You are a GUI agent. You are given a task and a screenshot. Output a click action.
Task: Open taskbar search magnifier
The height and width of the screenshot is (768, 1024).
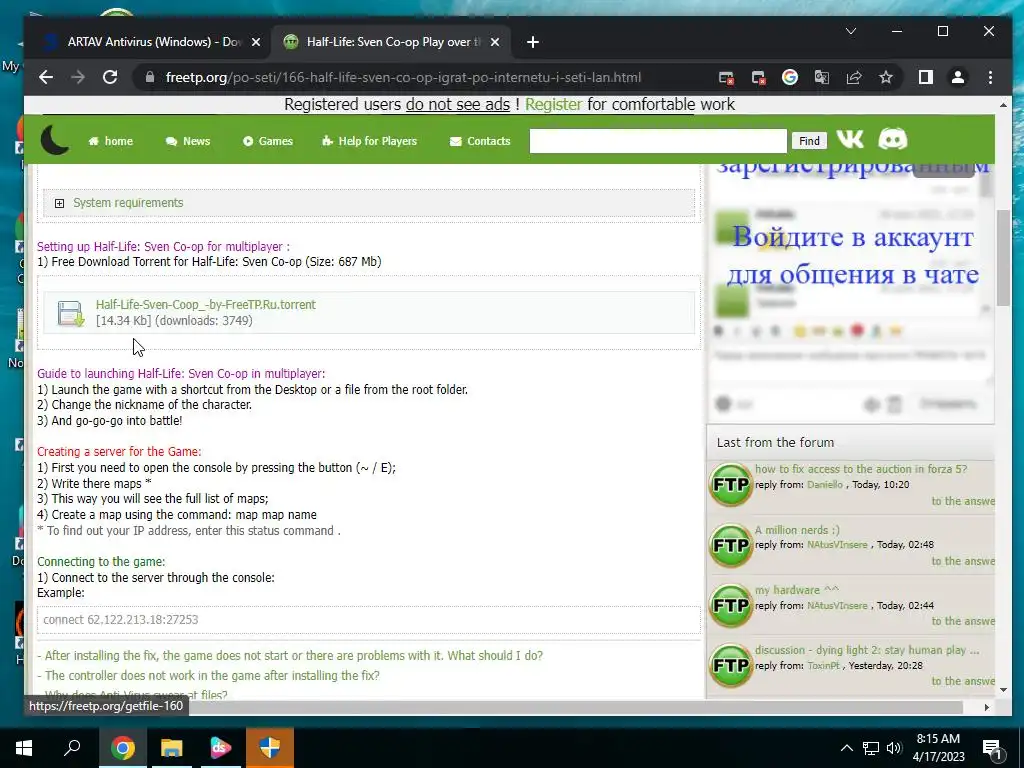click(72, 748)
